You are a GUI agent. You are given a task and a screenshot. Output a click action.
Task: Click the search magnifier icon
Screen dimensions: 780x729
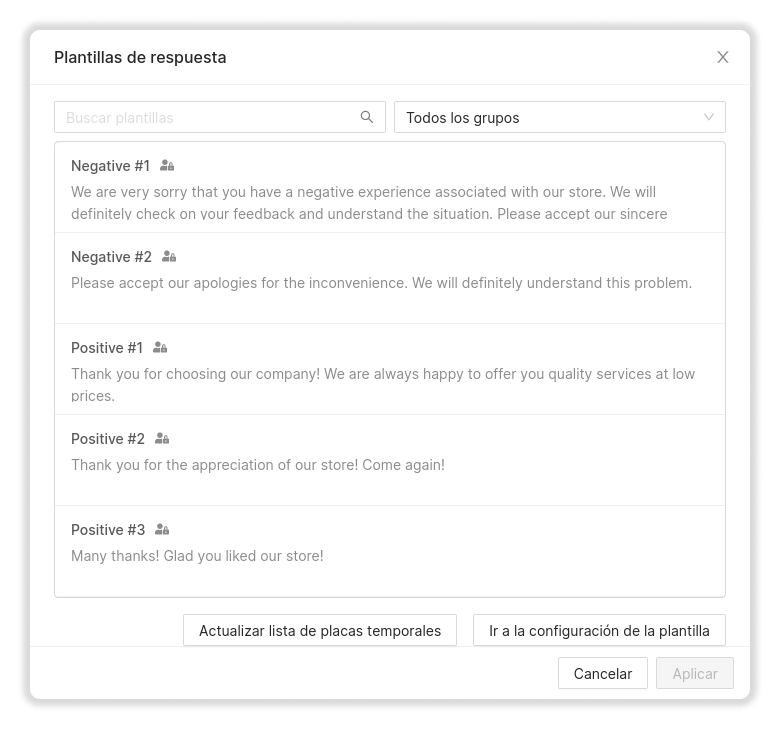click(x=367, y=117)
